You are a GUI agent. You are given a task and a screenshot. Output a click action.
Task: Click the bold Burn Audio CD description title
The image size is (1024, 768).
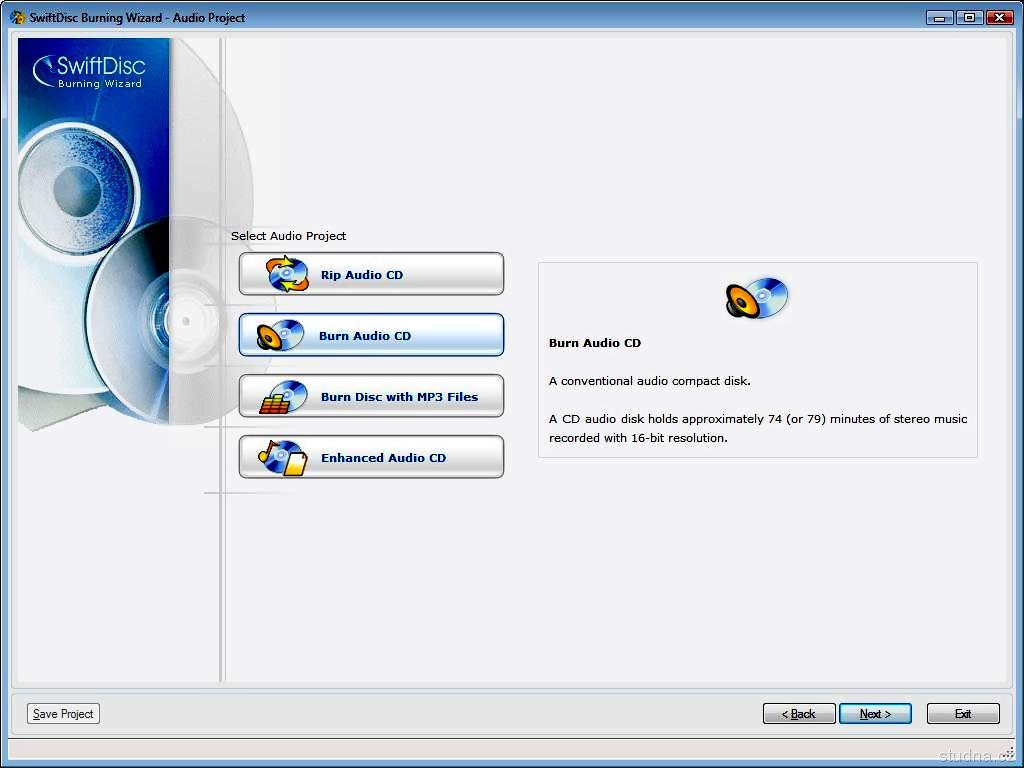click(x=595, y=343)
